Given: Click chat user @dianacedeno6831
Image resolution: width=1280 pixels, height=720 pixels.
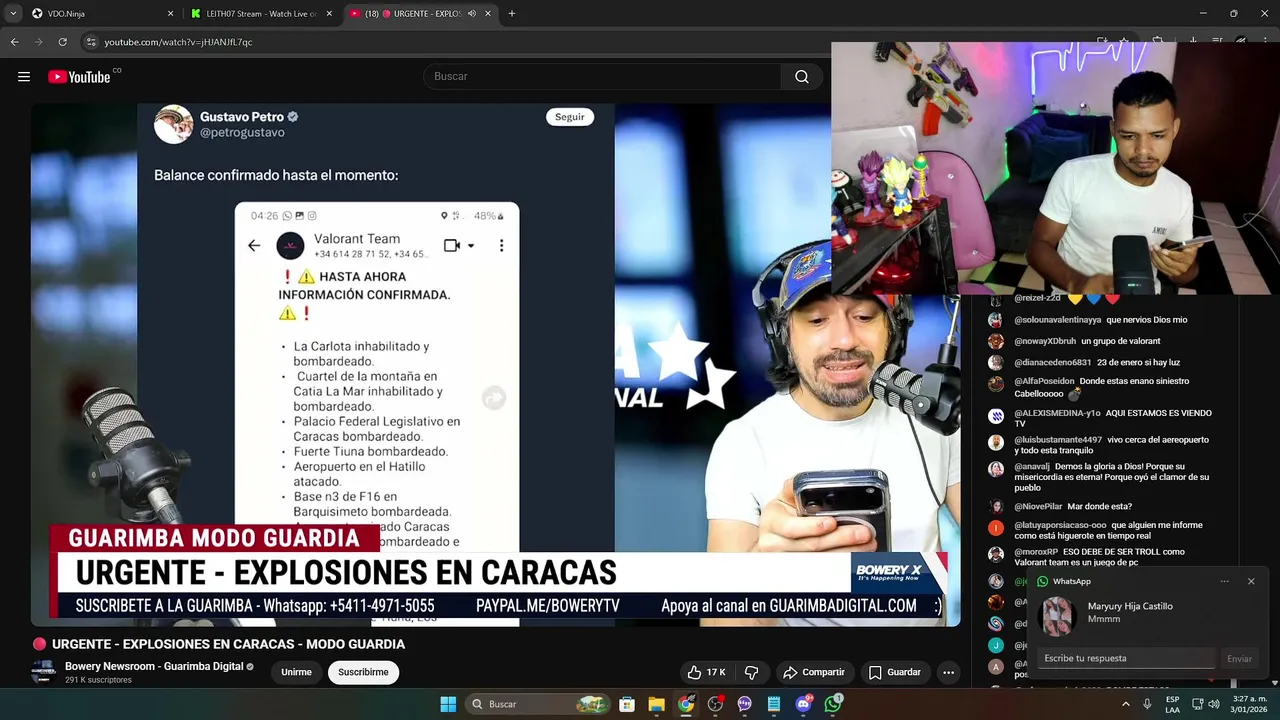Looking at the screenshot, I should pos(1053,362).
